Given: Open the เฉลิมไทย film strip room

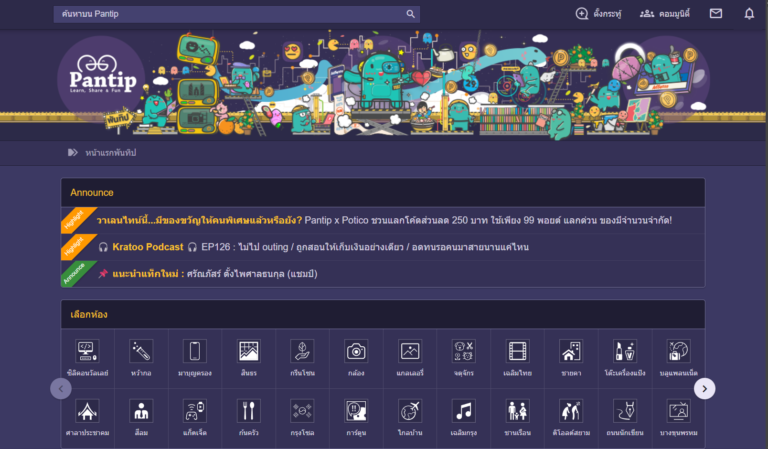Looking at the screenshot, I should click(x=518, y=352).
